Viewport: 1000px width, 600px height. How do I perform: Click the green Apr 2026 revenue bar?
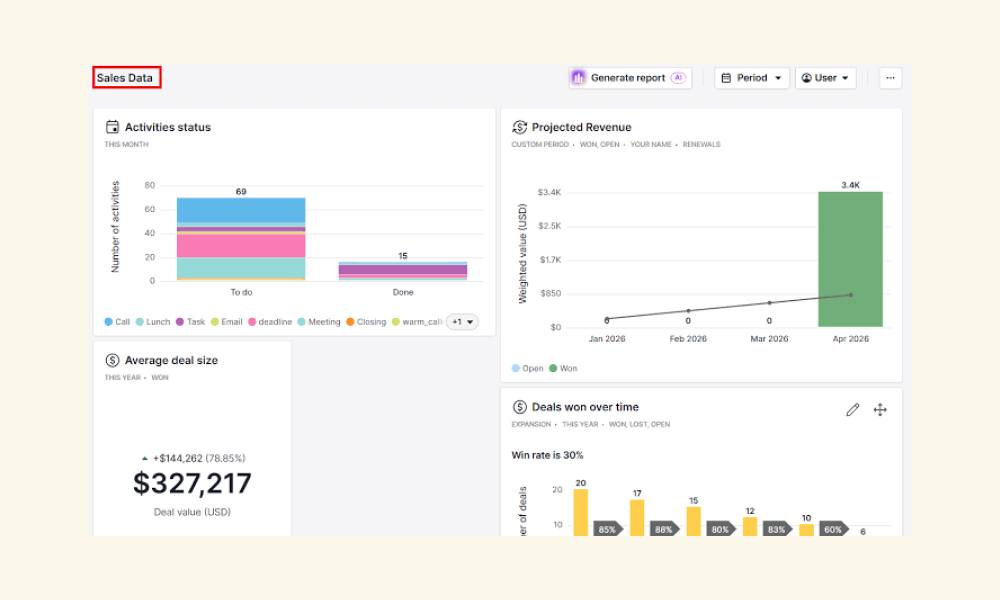[851, 259]
